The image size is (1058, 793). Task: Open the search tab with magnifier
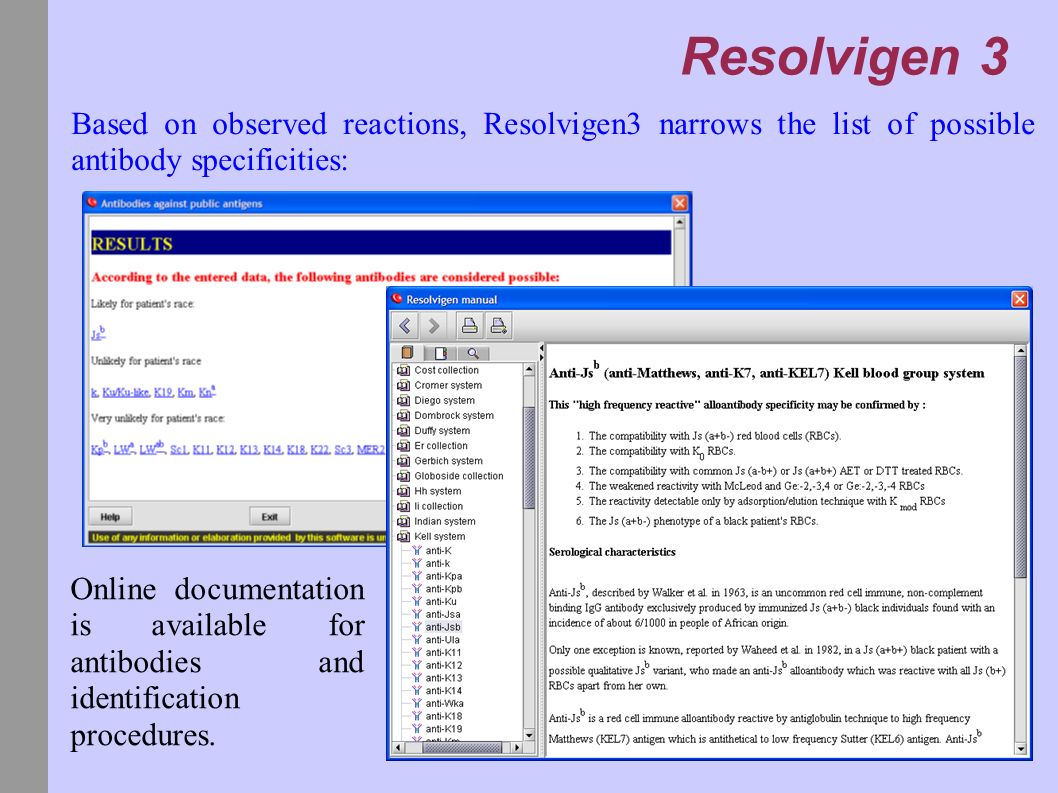(x=473, y=353)
